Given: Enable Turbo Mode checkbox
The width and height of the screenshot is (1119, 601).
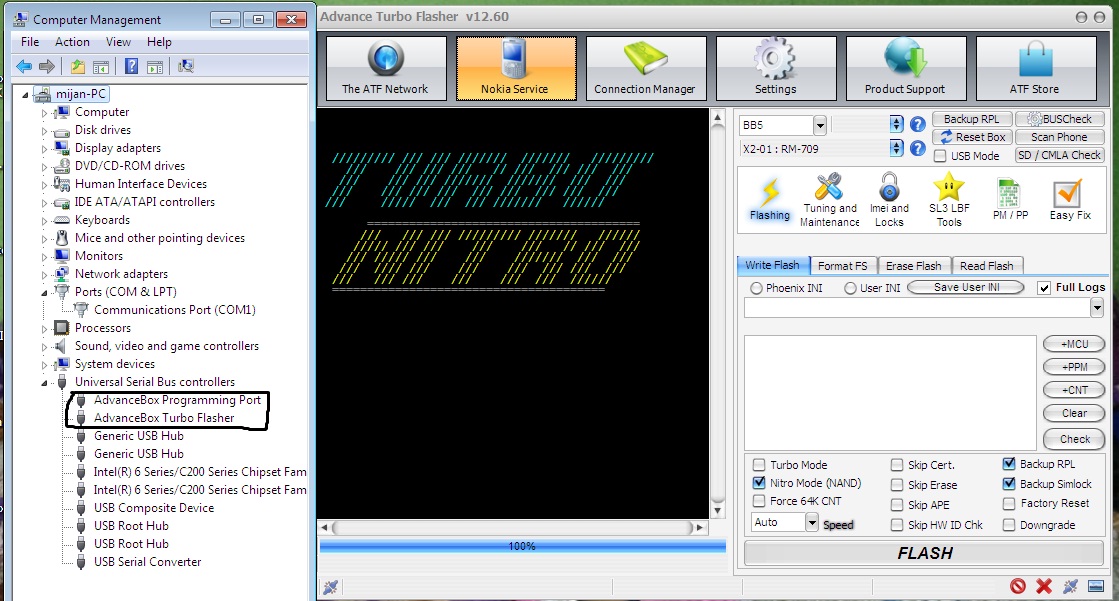Looking at the screenshot, I should pos(759,465).
